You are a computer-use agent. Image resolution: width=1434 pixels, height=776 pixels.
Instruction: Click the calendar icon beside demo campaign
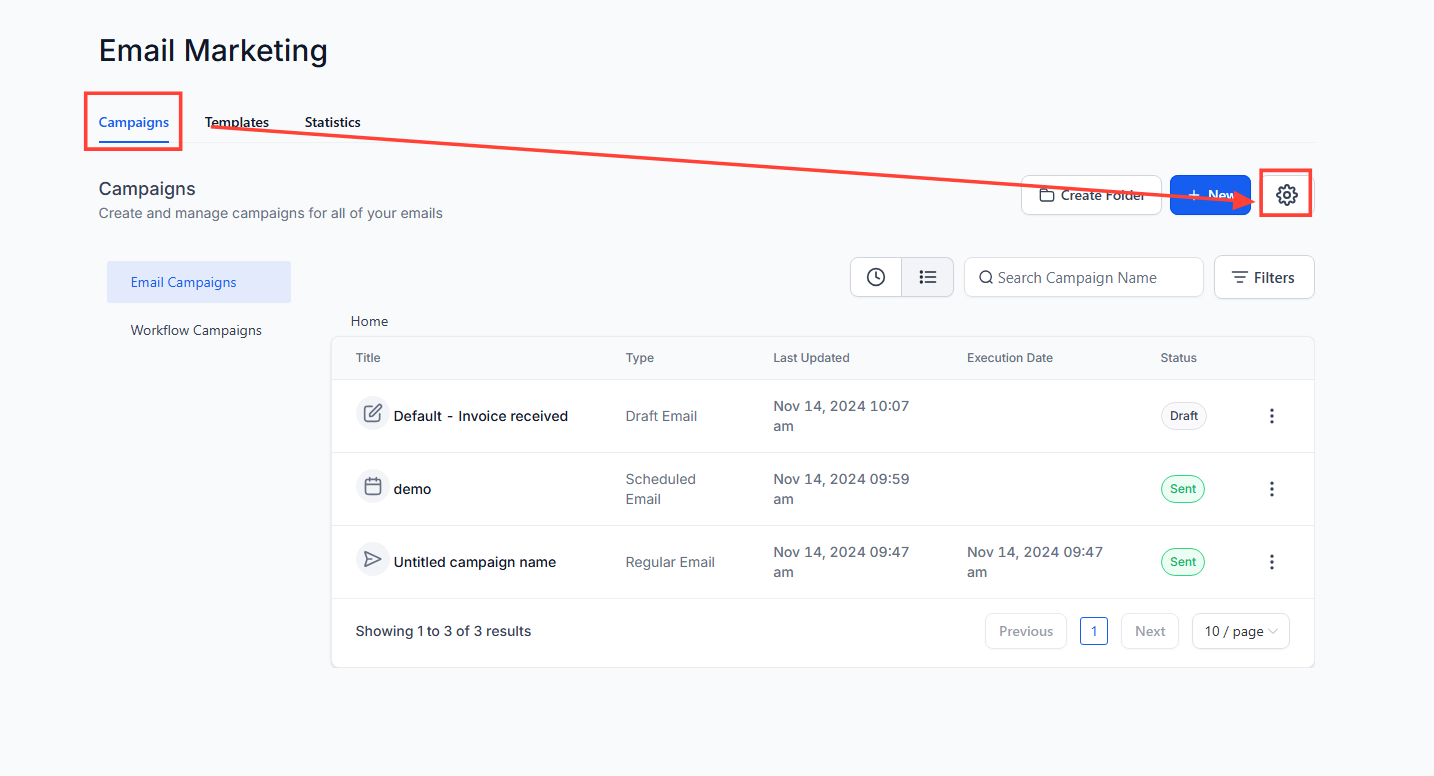[x=372, y=487]
